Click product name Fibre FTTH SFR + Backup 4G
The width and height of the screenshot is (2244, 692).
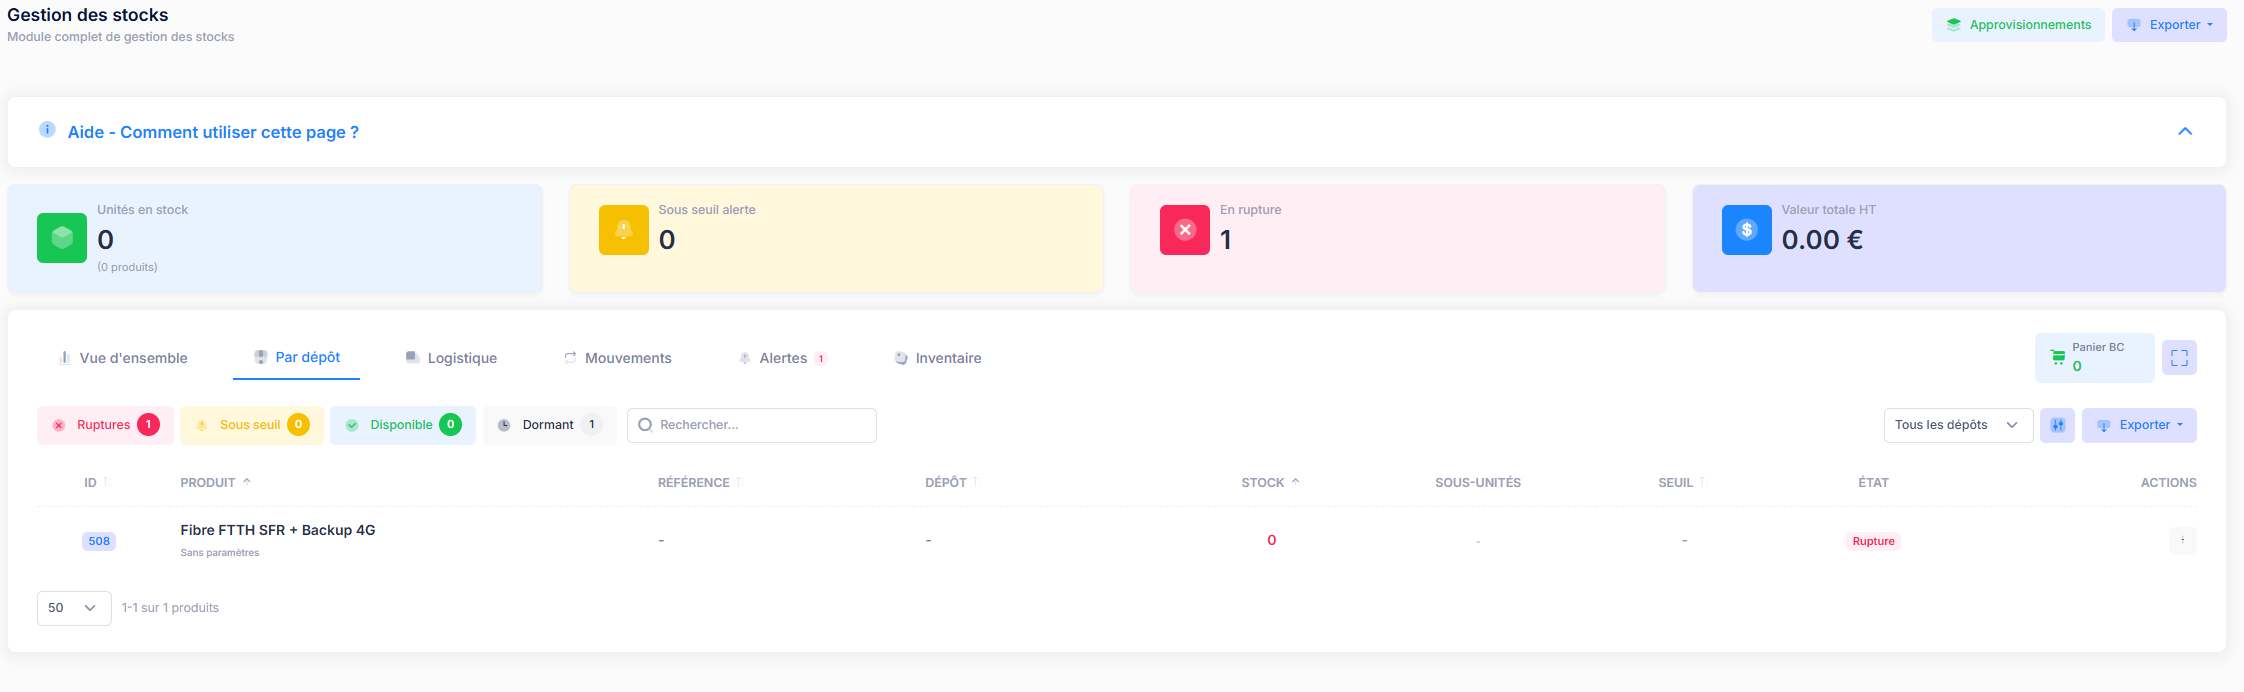[278, 530]
